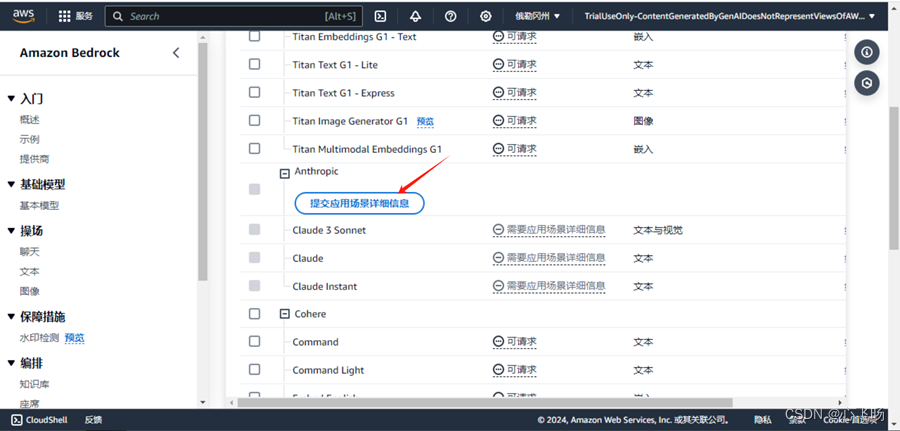900x431 pixels.
Task: Launch CloudShell from the top bar icon
Action: pyautogui.click(x=380, y=16)
